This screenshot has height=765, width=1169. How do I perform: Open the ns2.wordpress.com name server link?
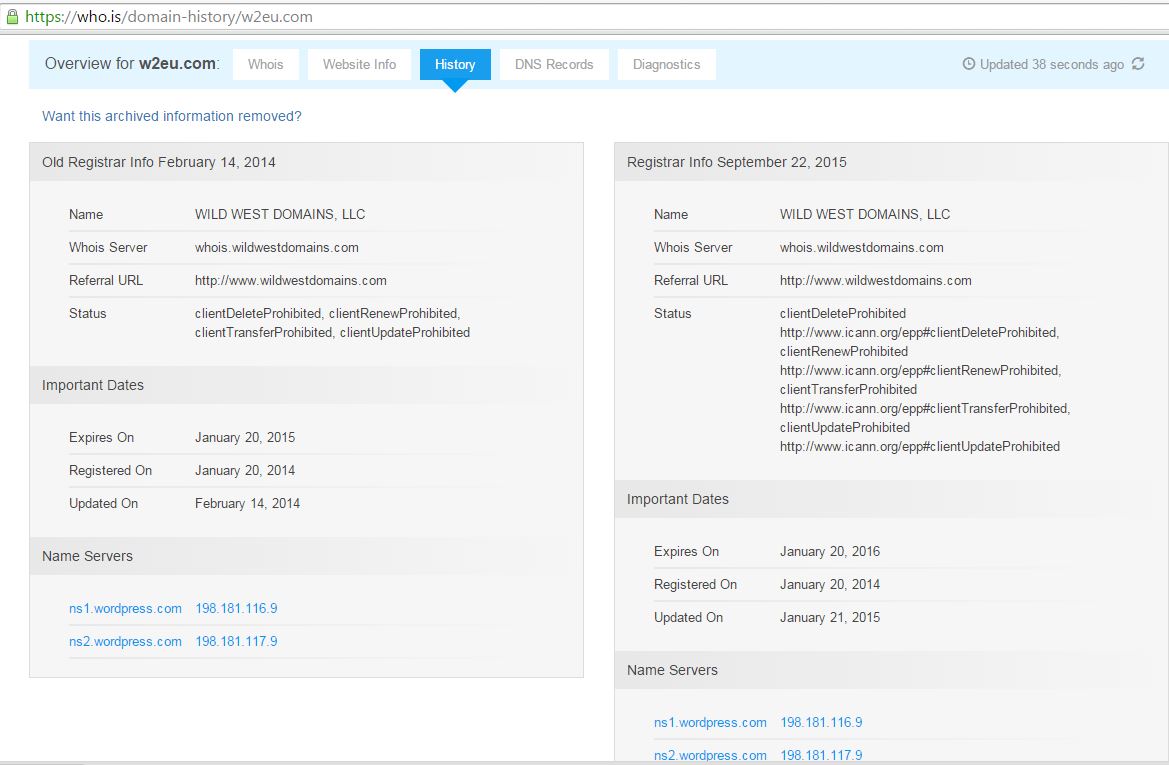125,641
